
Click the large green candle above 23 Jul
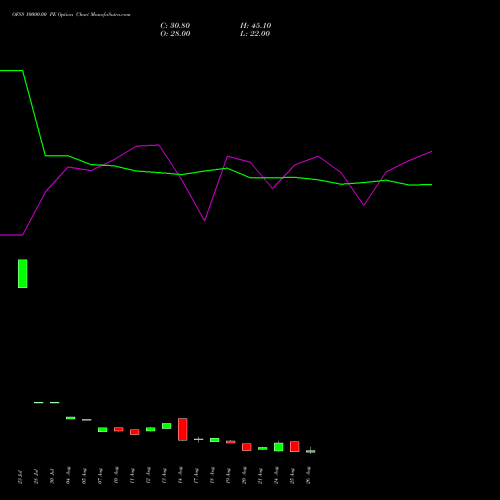tap(23, 273)
